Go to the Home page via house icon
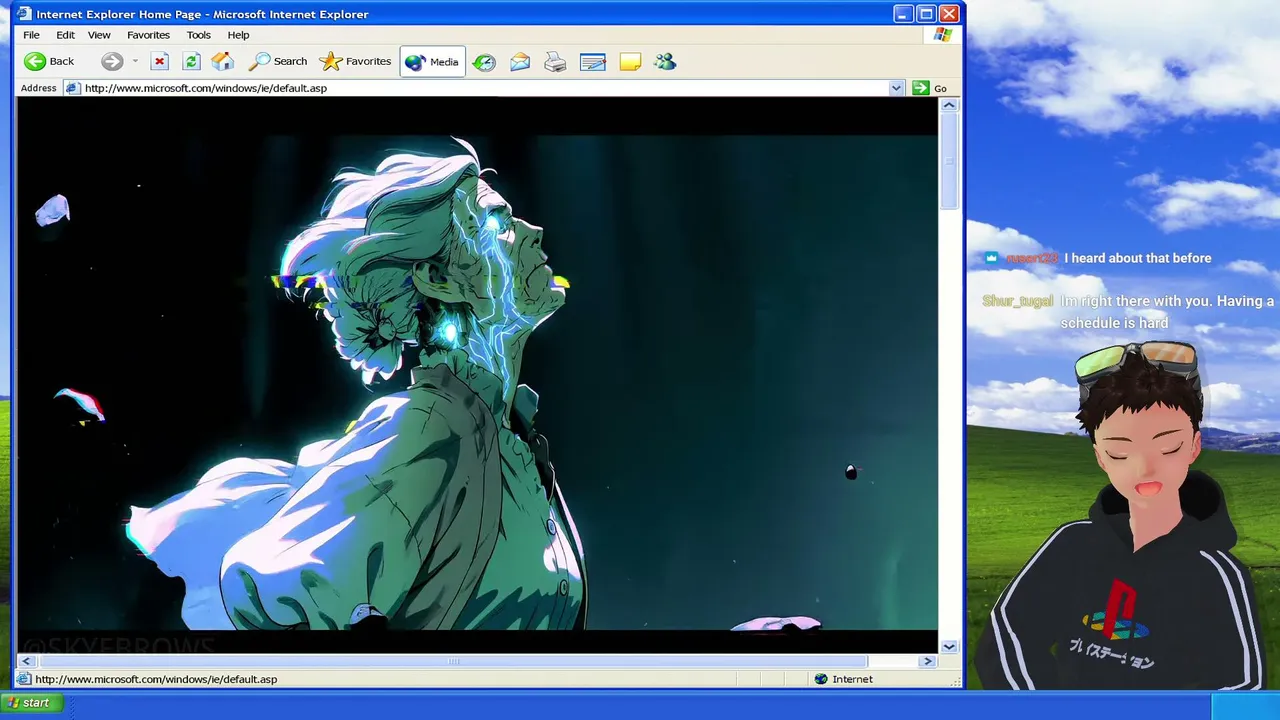 click(x=223, y=61)
